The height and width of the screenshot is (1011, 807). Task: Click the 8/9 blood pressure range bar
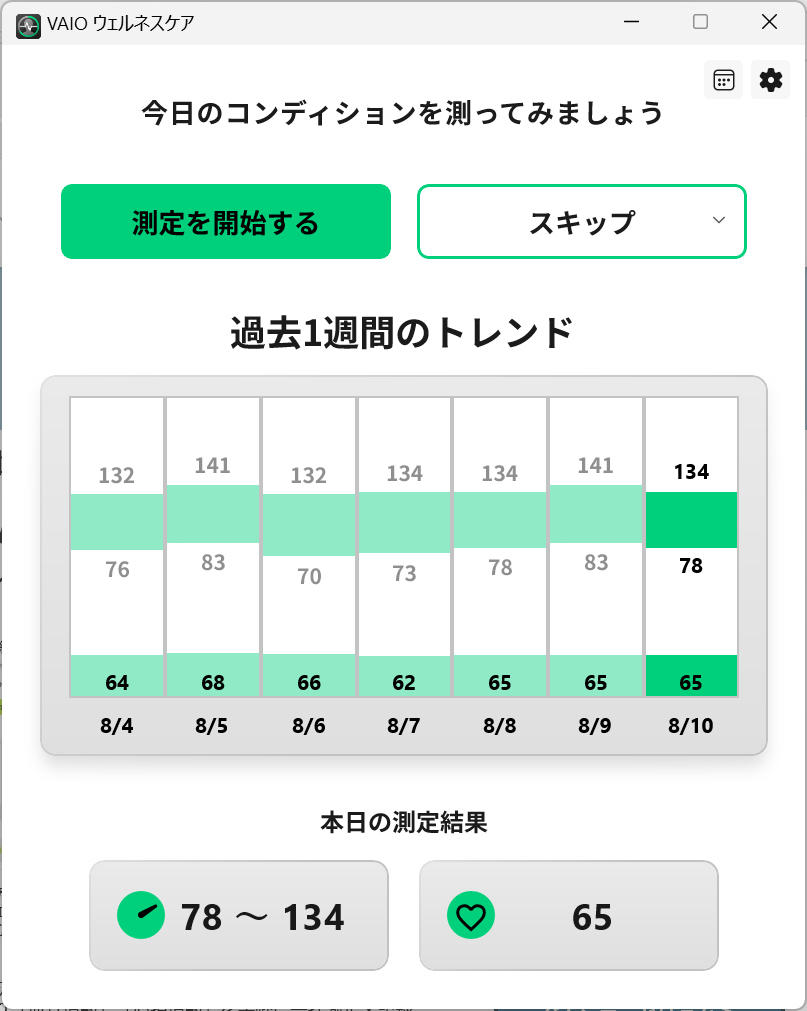point(596,514)
